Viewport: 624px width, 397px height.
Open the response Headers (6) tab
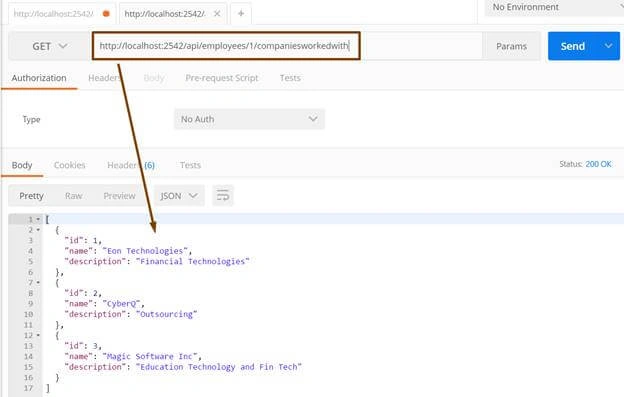[x=131, y=165]
